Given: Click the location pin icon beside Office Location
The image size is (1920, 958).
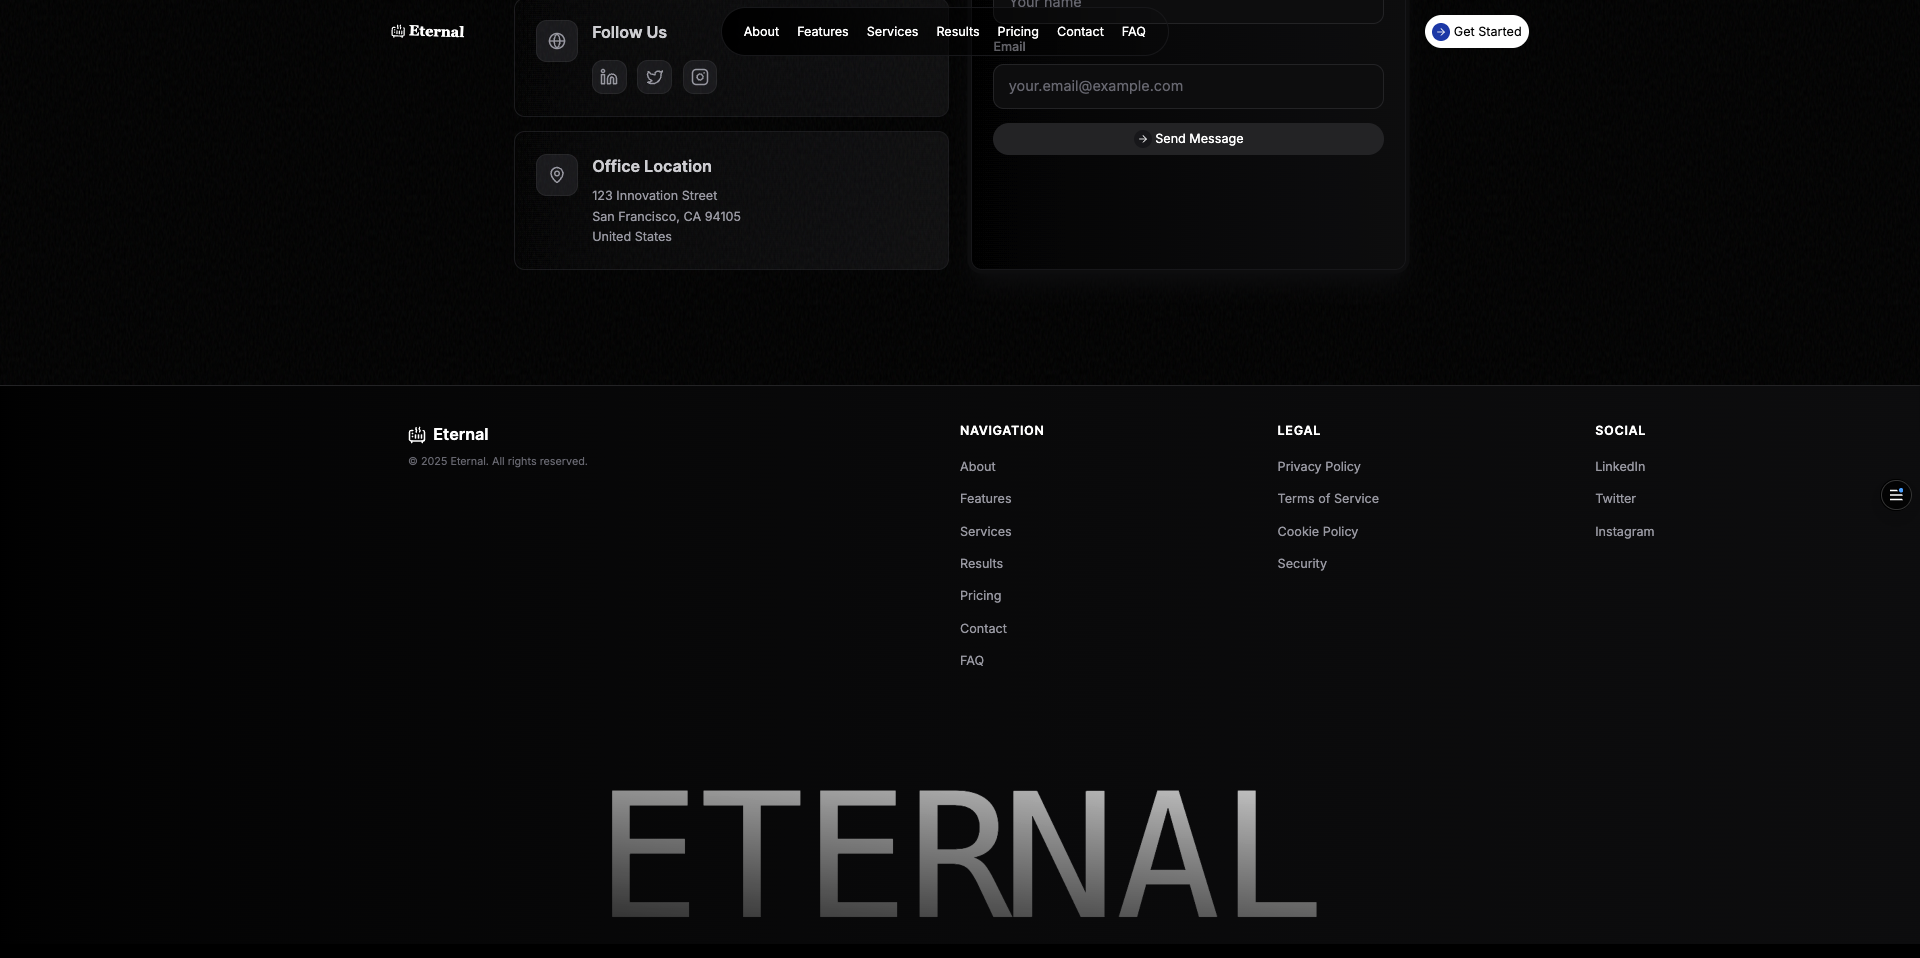Looking at the screenshot, I should click(557, 175).
